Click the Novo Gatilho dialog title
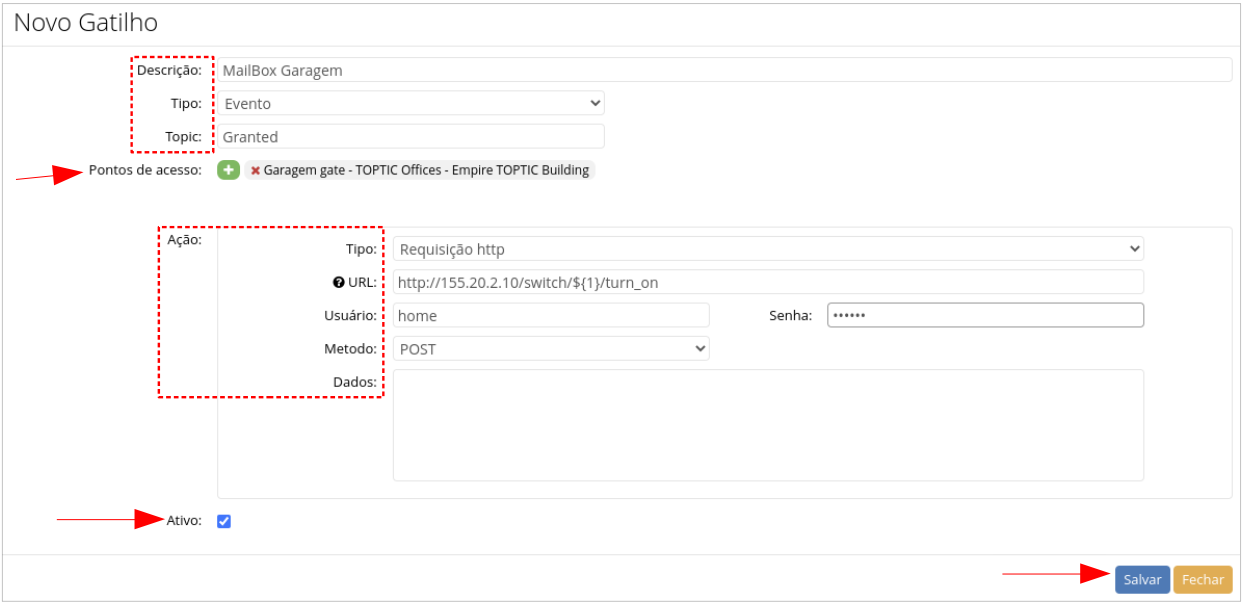Screen dimensions: 1244x605 pyautogui.click(x=86, y=22)
